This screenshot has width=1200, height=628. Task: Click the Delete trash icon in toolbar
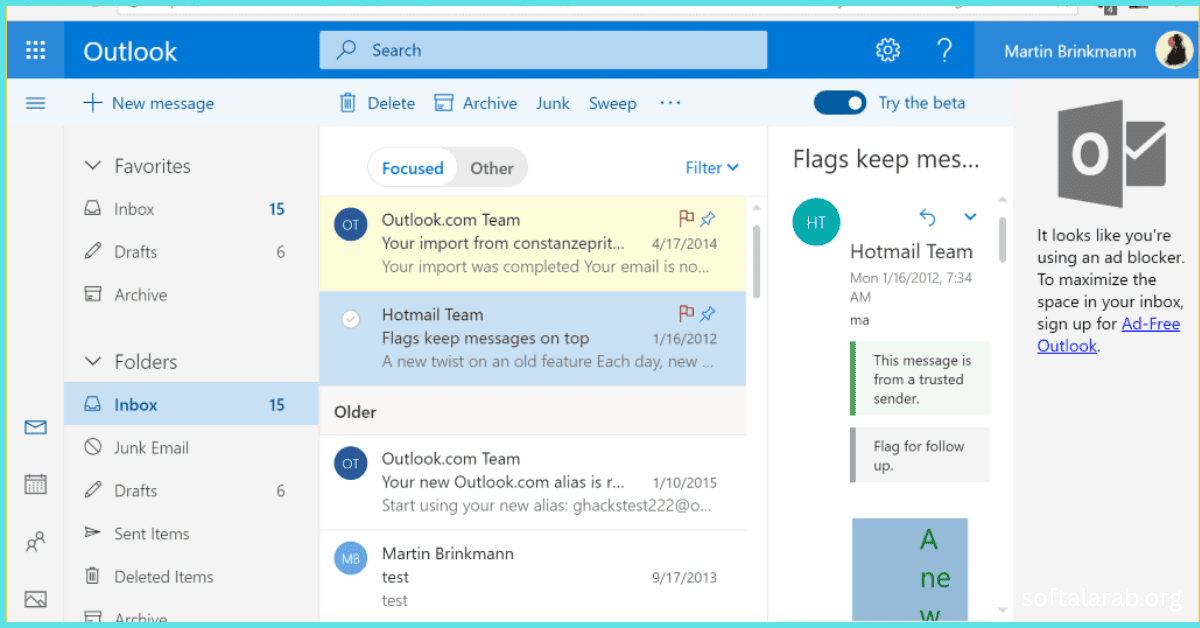pos(348,103)
